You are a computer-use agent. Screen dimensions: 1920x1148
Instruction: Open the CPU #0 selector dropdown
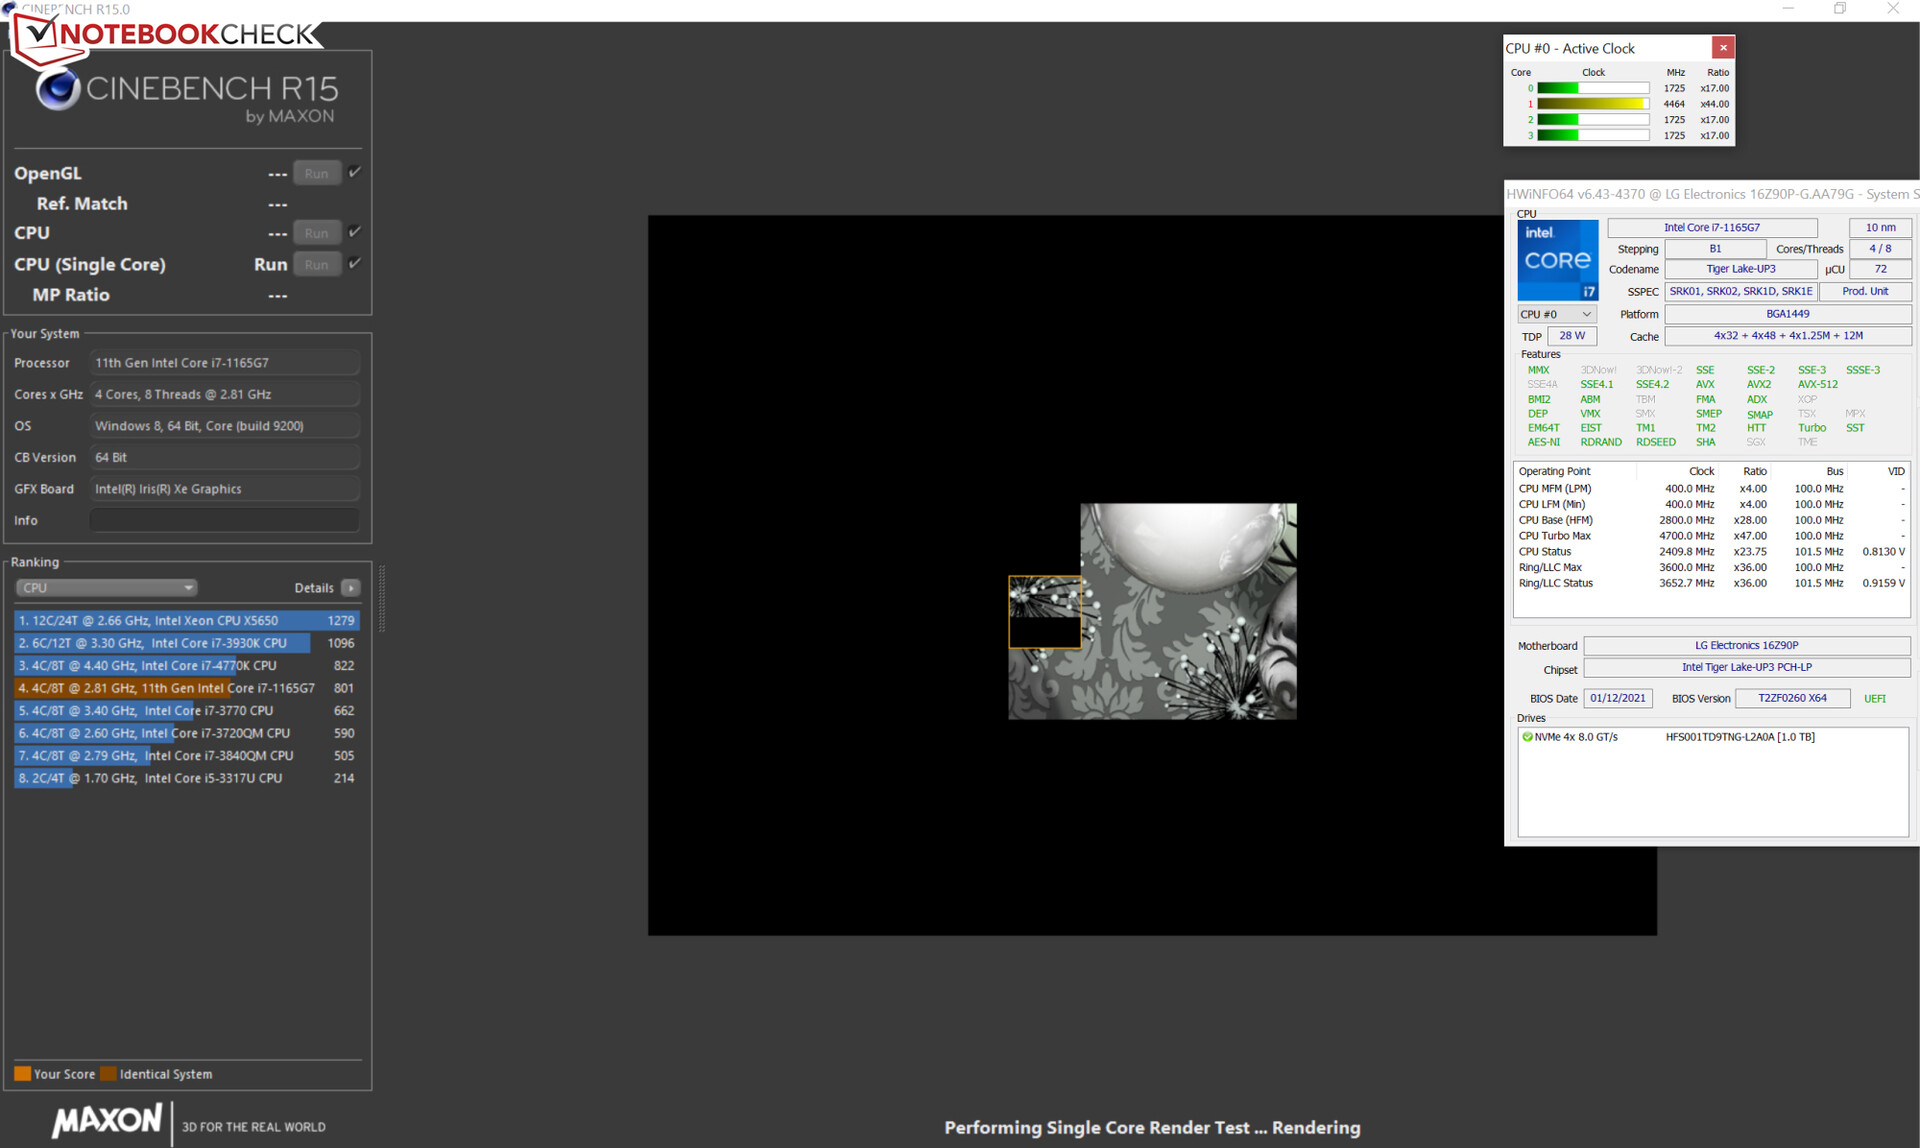(x=1556, y=314)
